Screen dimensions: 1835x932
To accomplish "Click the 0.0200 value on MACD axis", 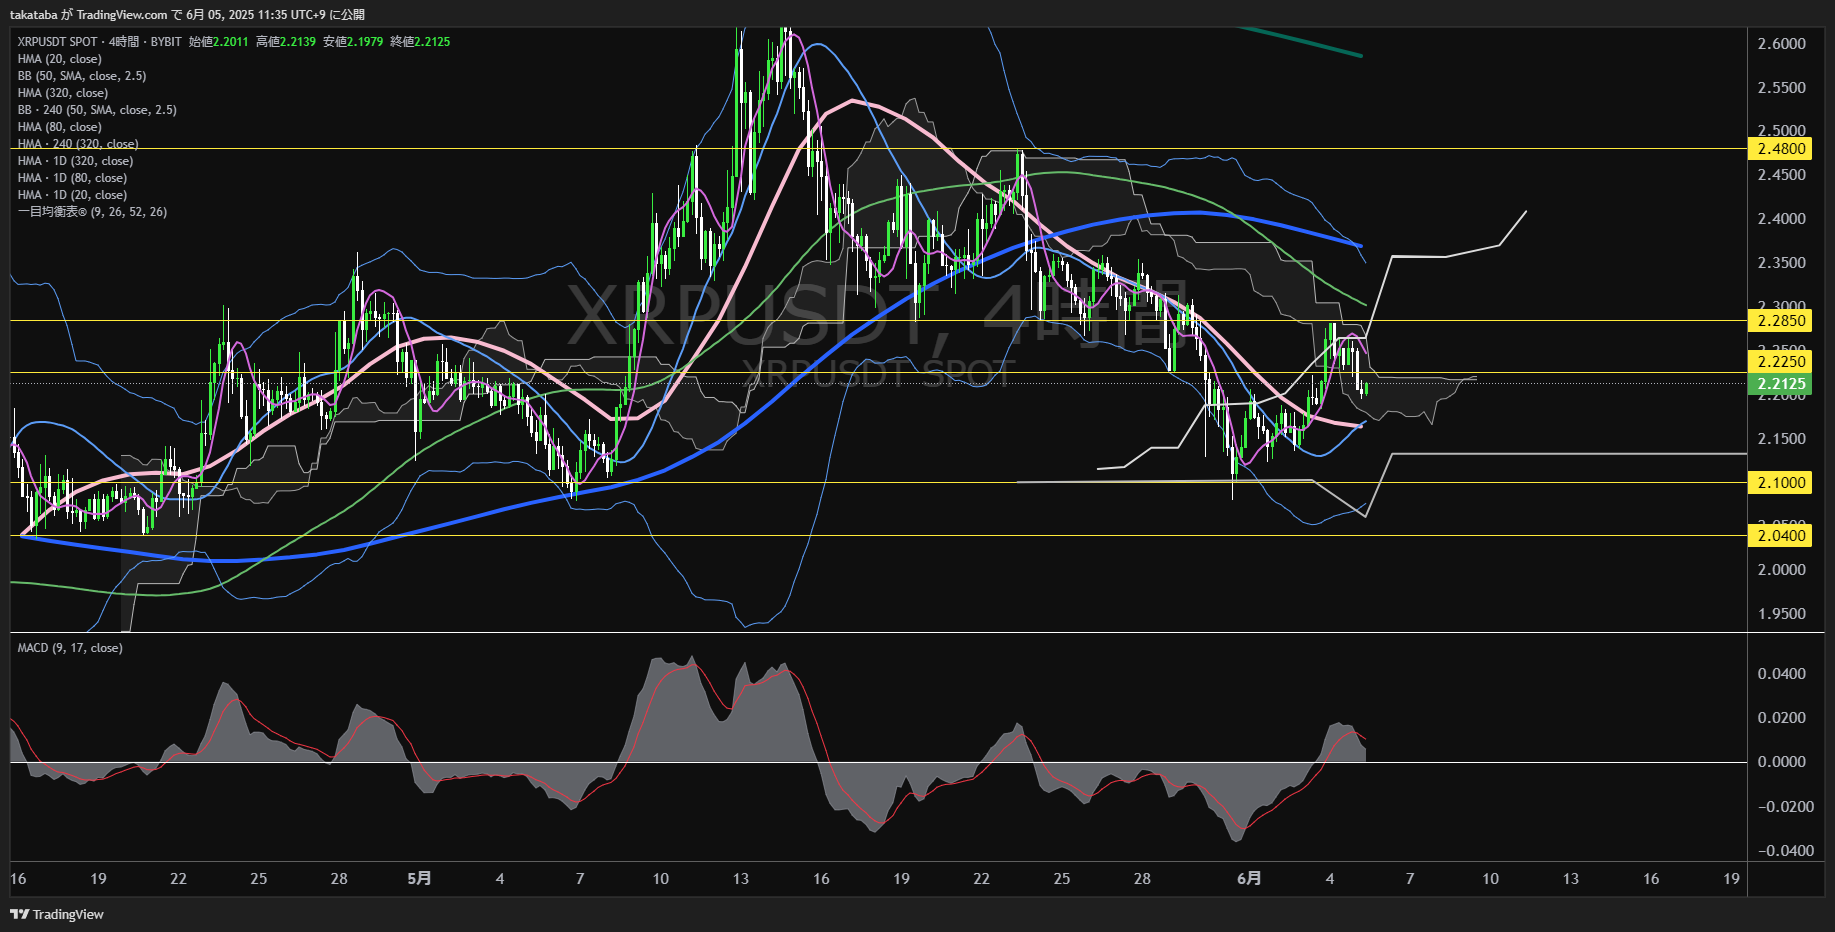I will pyautogui.click(x=1781, y=718).
